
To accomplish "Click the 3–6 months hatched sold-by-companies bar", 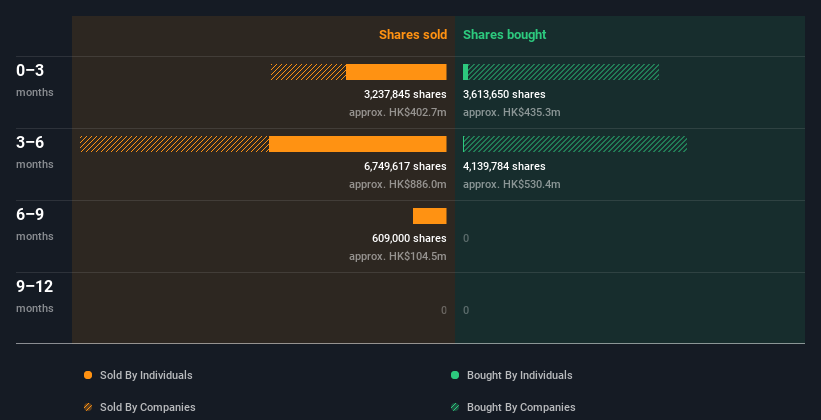I will click(x=174, y=144).
